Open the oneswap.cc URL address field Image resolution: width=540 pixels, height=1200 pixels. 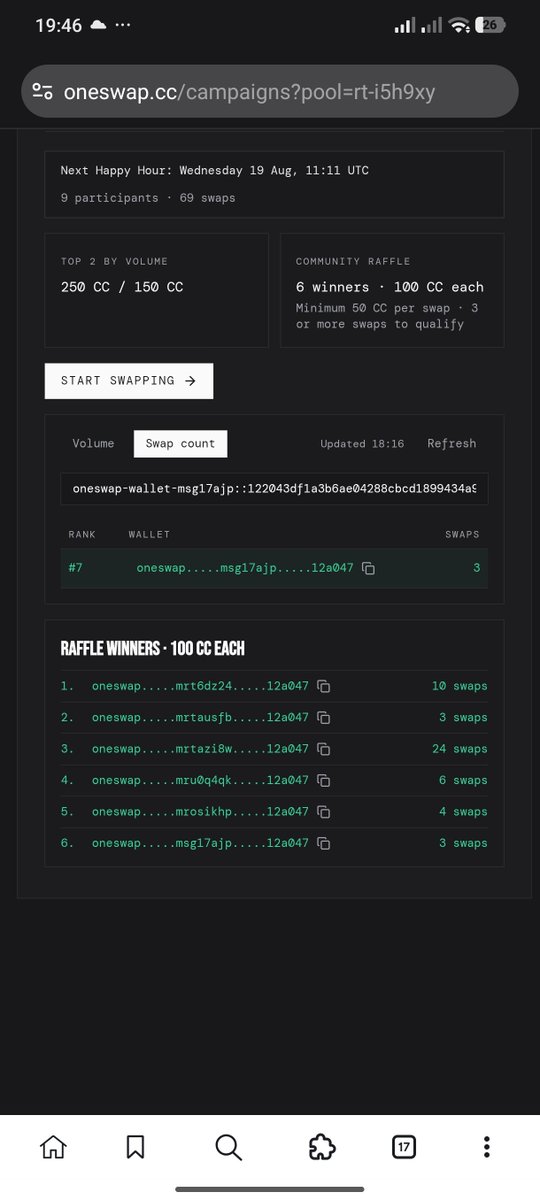tap(270, 92)
